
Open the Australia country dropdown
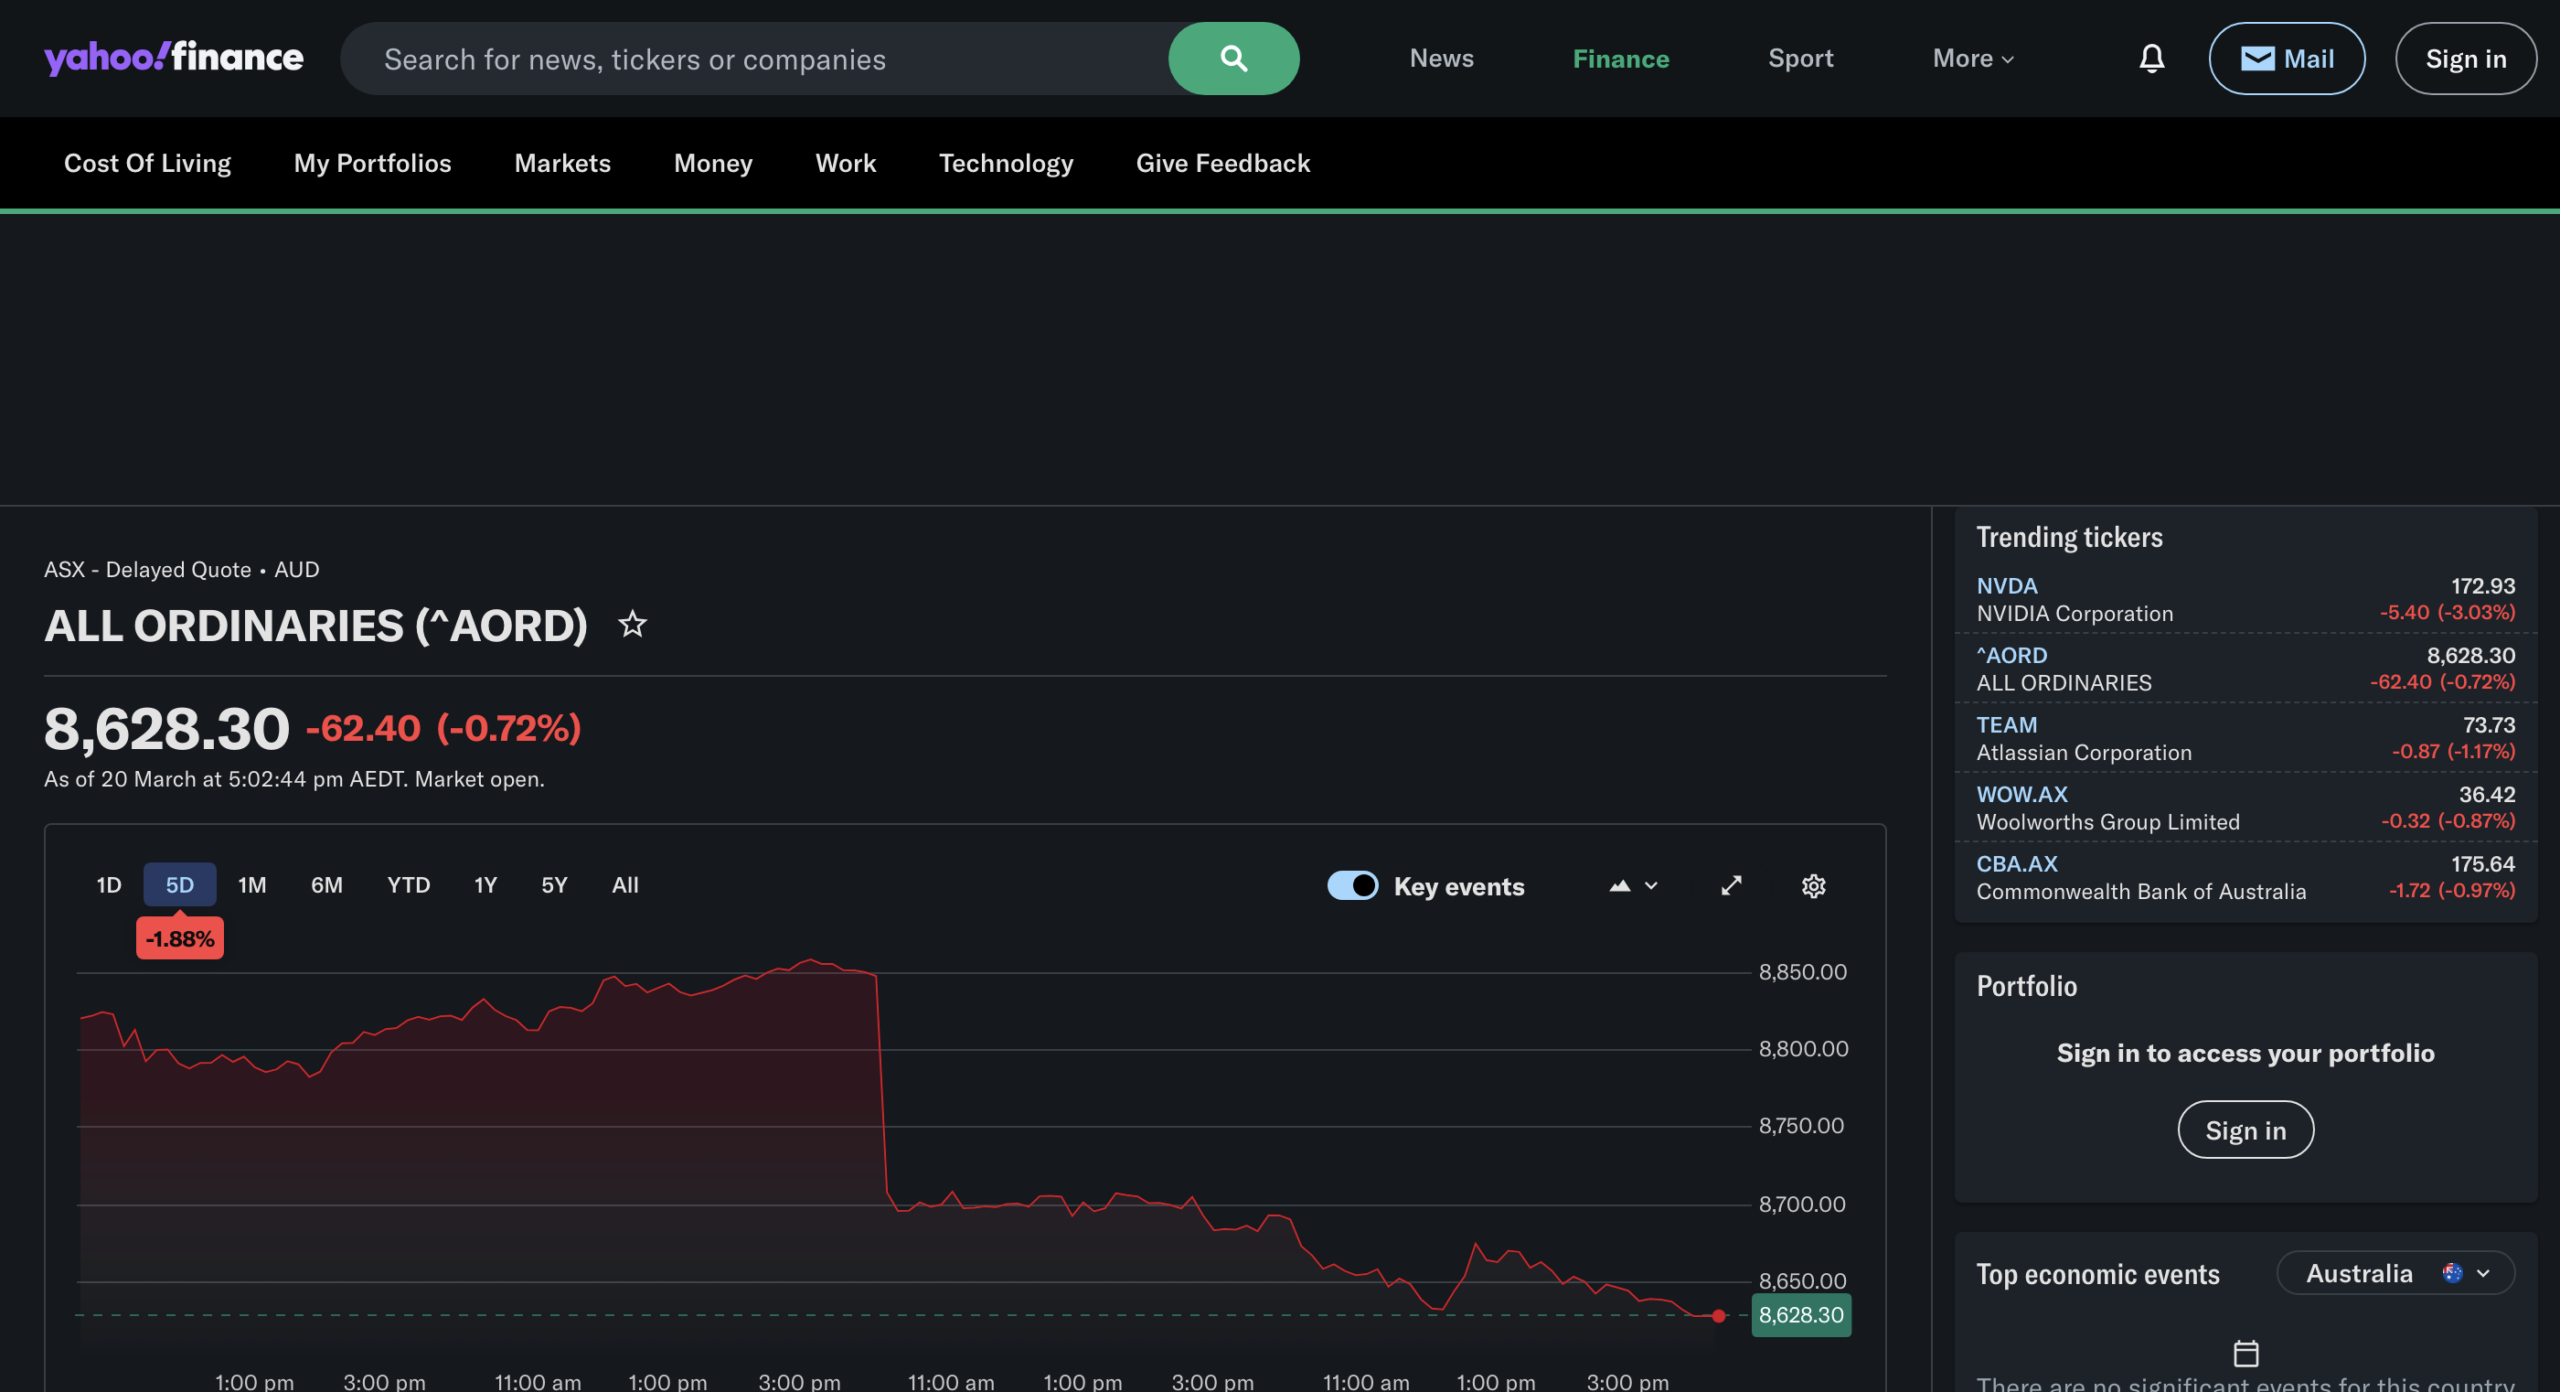[x=2396, y=1273]
